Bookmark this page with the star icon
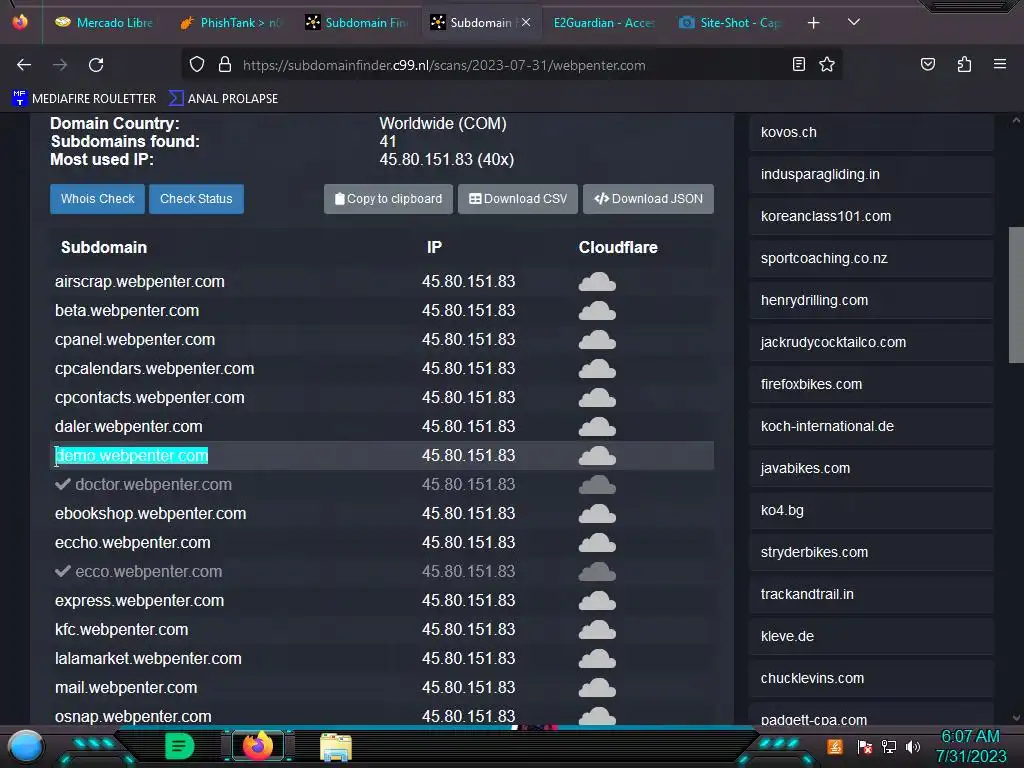 tap(827, 65)
